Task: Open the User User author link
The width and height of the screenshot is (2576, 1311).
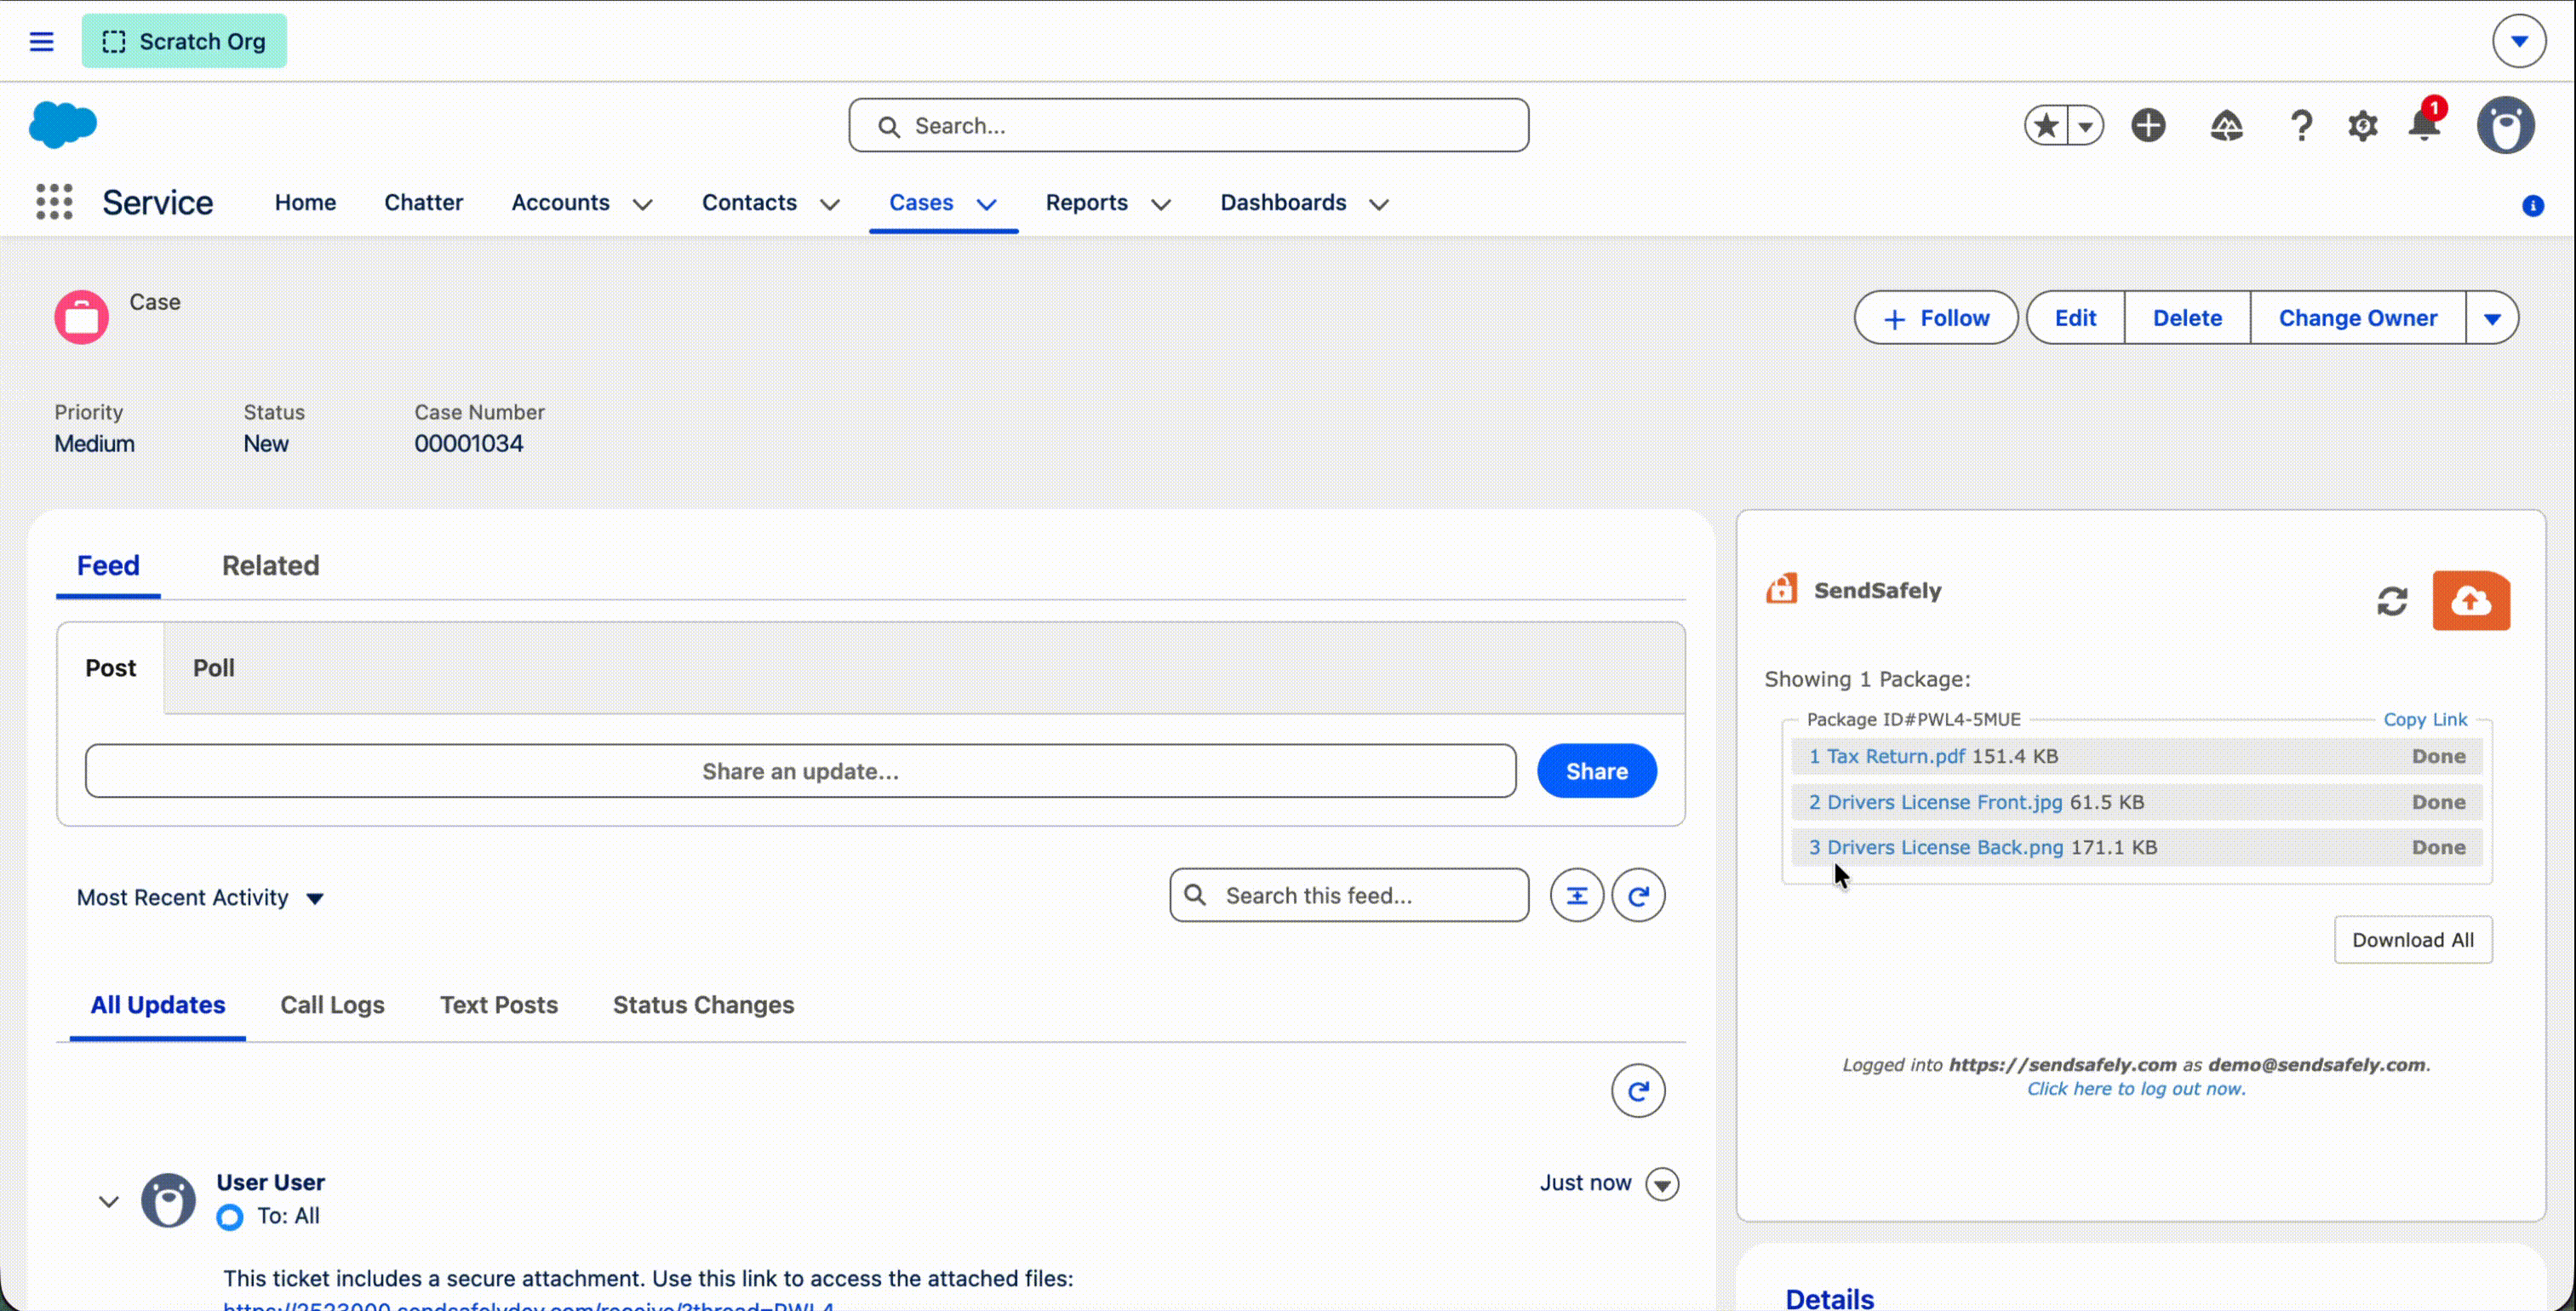Action: 270,1182
